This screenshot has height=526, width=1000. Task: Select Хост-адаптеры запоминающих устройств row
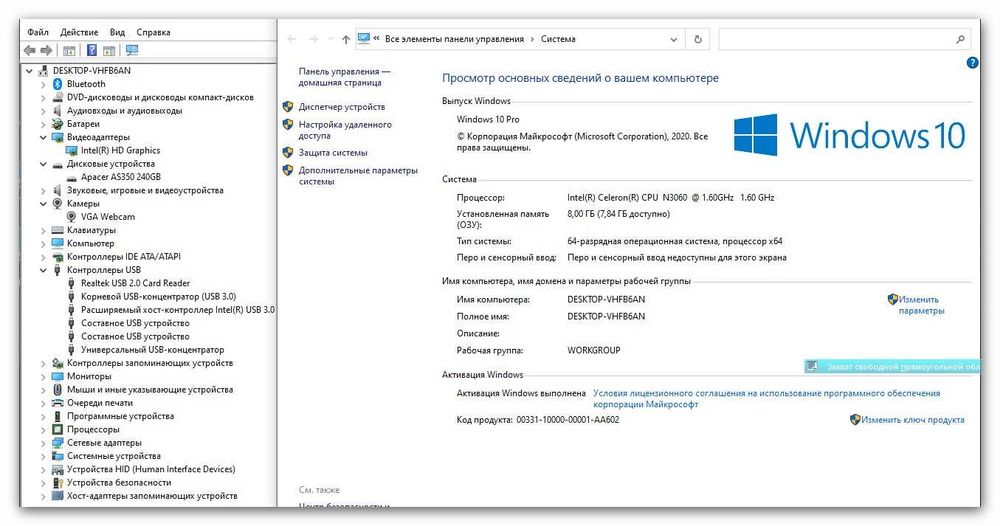coord(152,495)
